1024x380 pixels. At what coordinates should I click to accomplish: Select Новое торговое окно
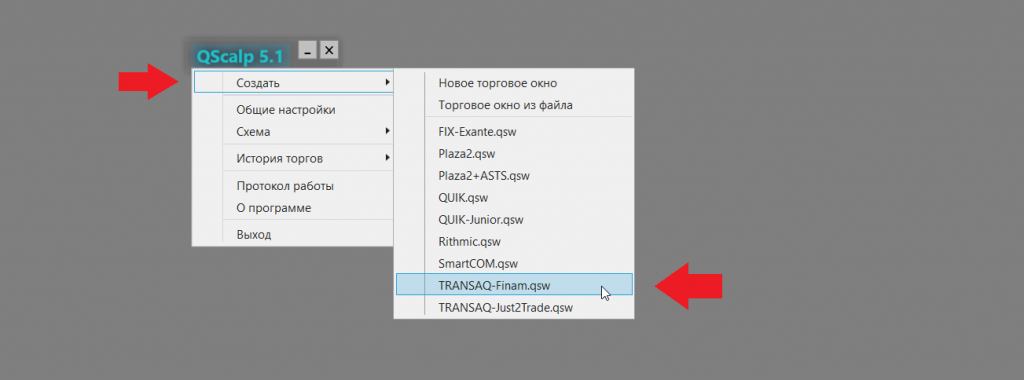(x=498, y=83)
